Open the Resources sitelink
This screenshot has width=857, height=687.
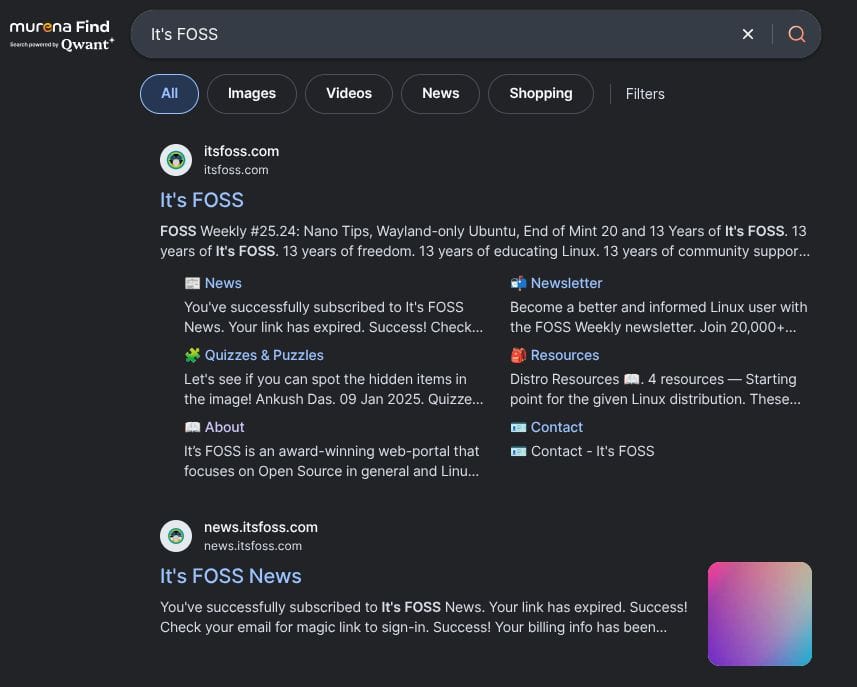564,355
